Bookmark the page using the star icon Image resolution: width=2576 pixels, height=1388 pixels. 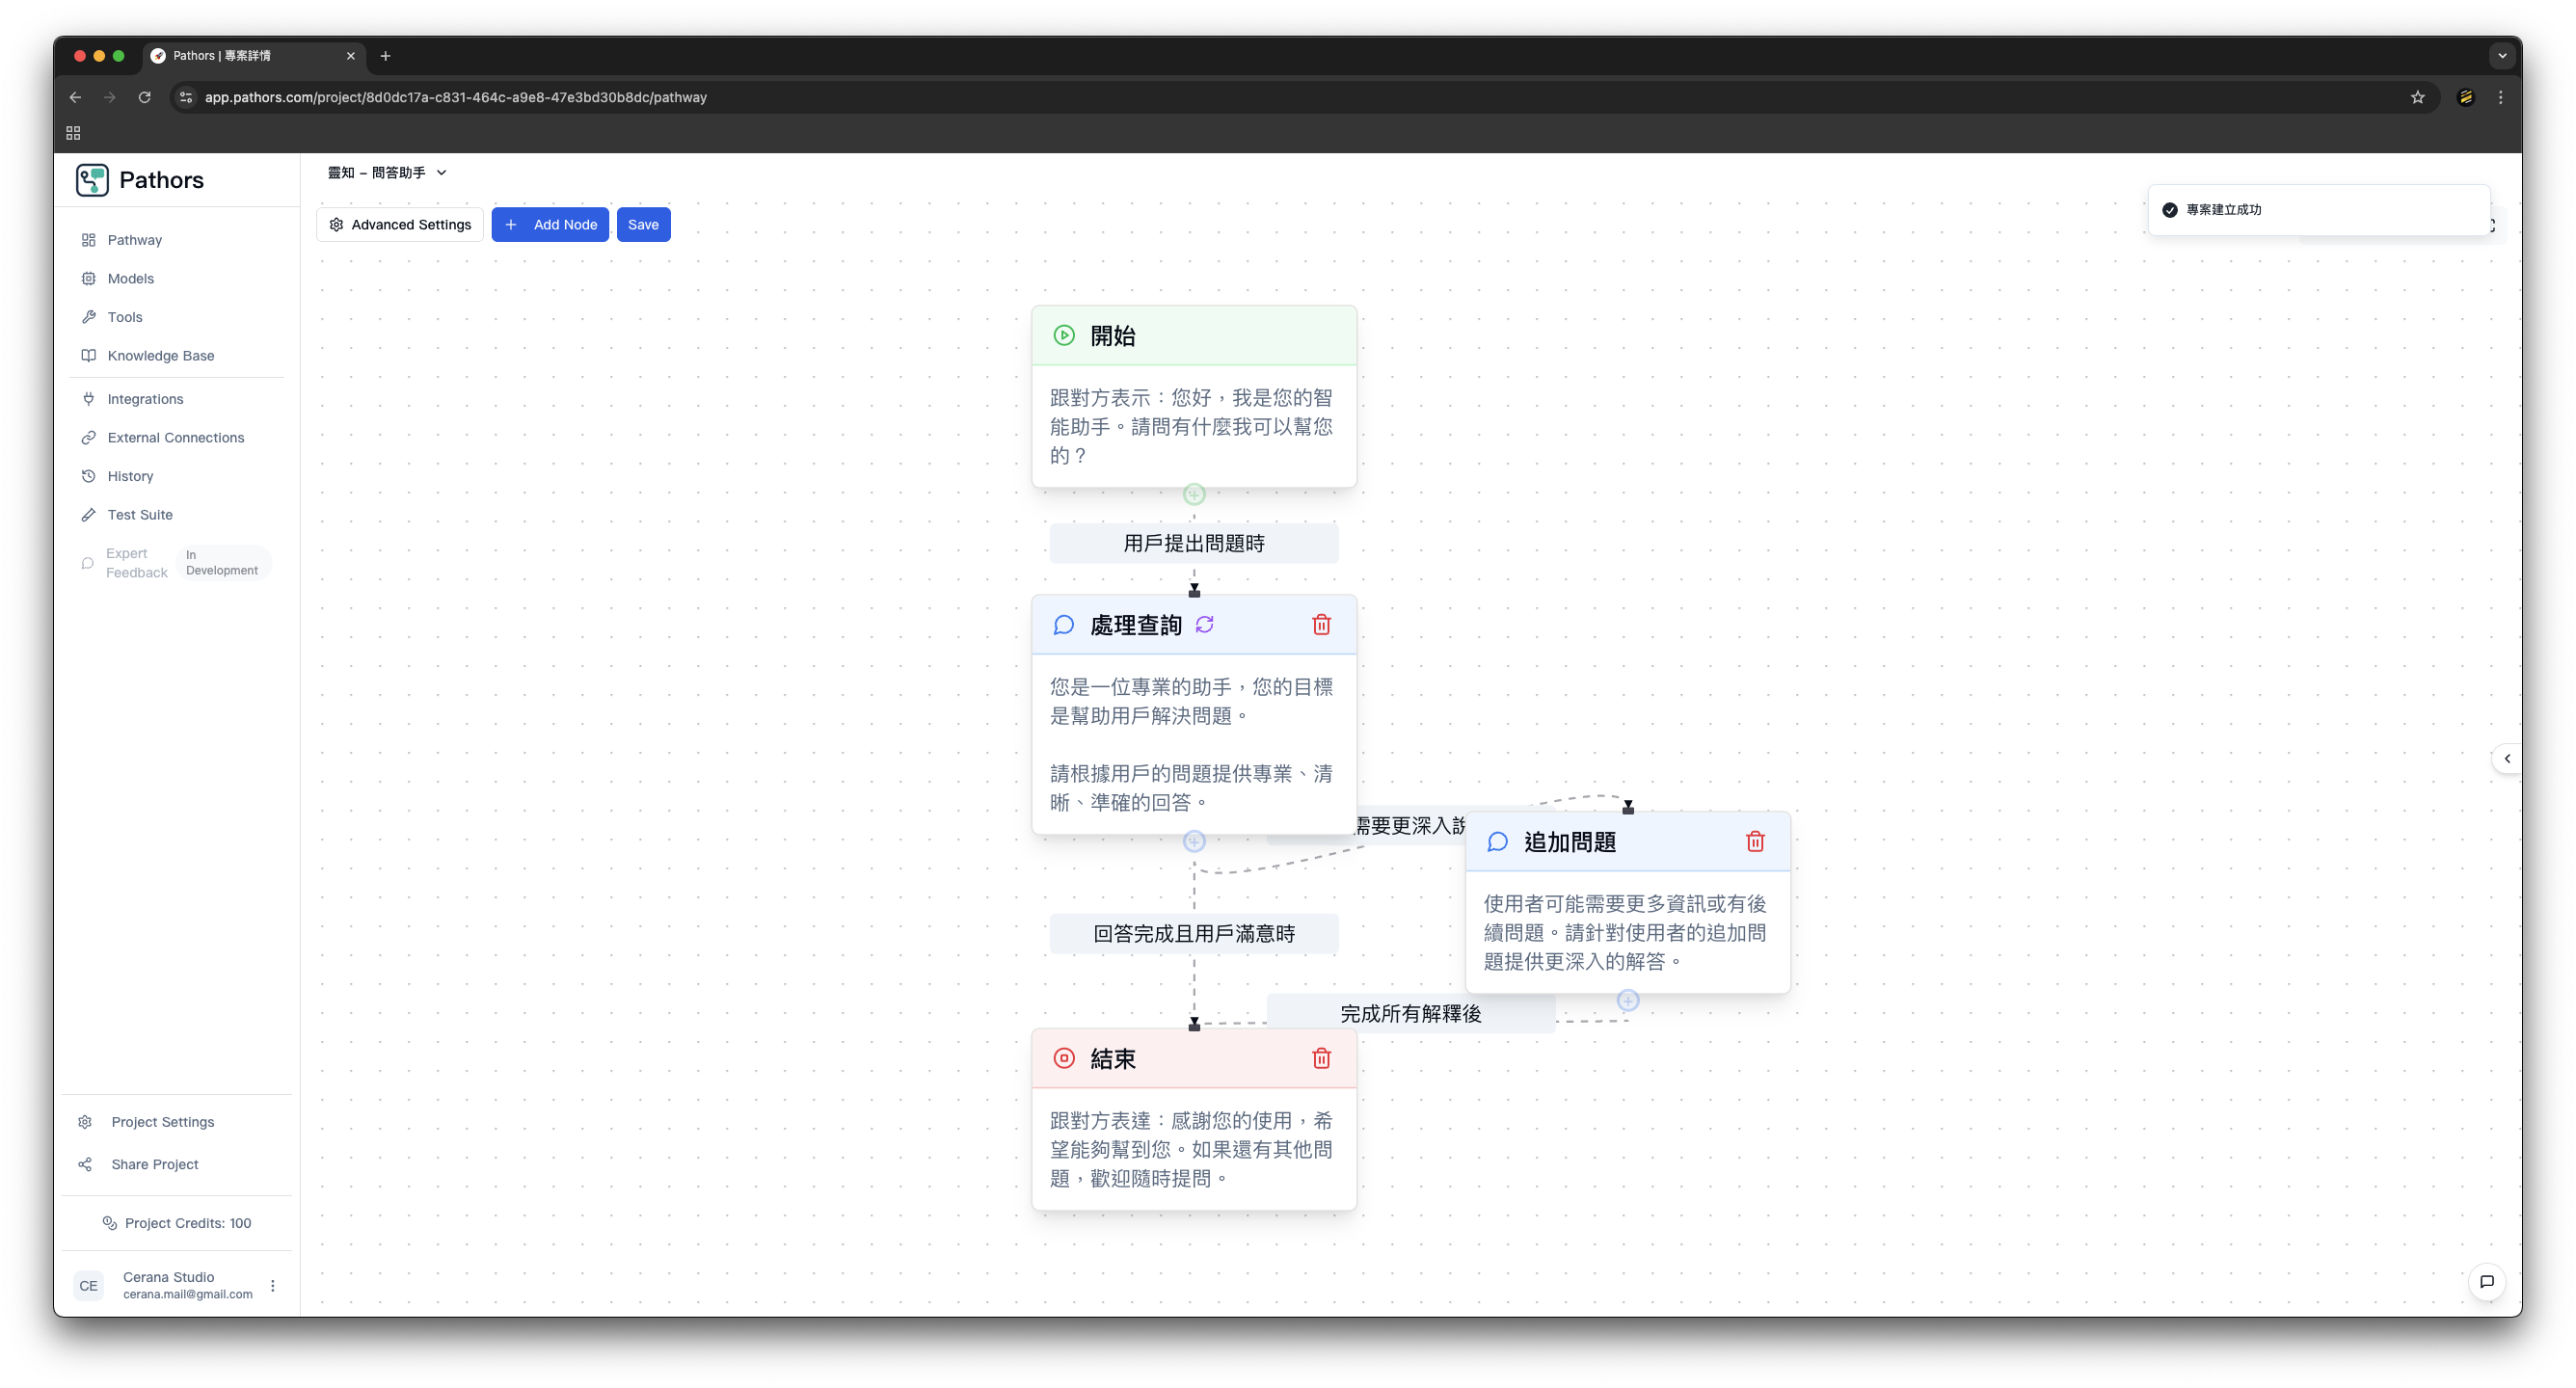[x=2417, y=97]
